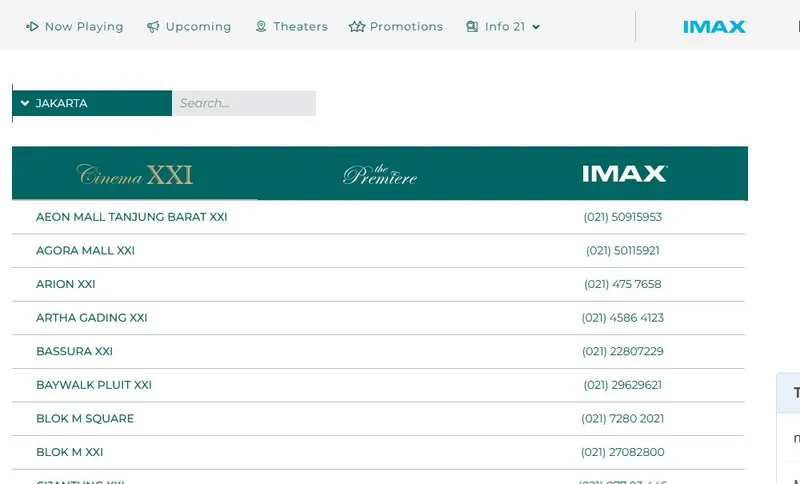Open BLOK M SQUARE theater
This screenshot has height=484, width=800.
[x=85, y=419]
